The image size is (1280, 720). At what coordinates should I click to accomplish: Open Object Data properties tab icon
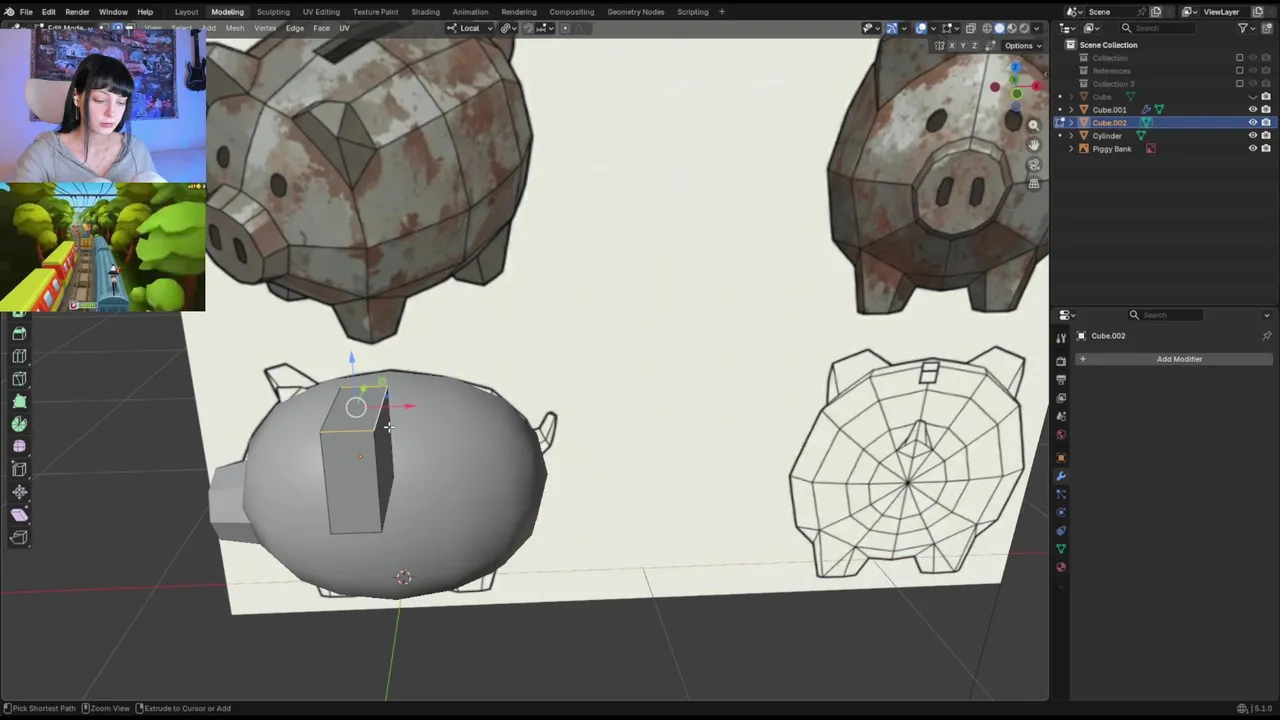pos(1061,549)
